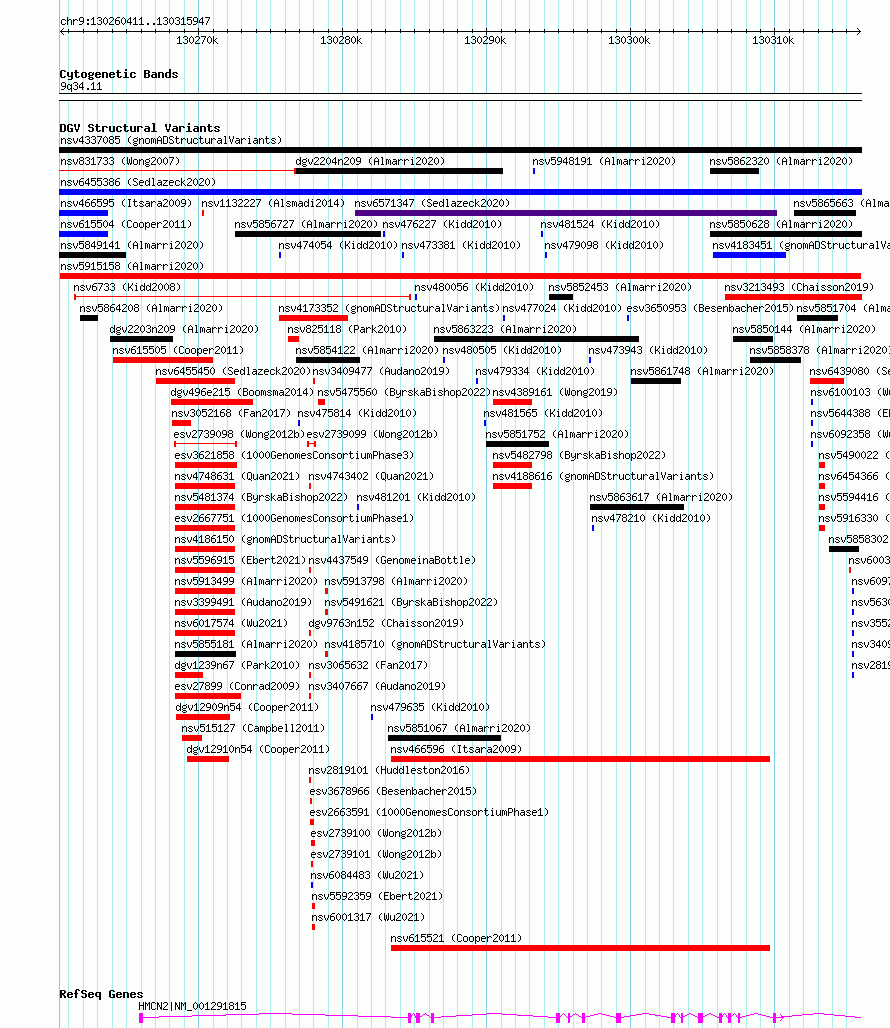
Task: Click the long red nsv5915158 bar
Action: pyautogui.click(x=460, y=276)
